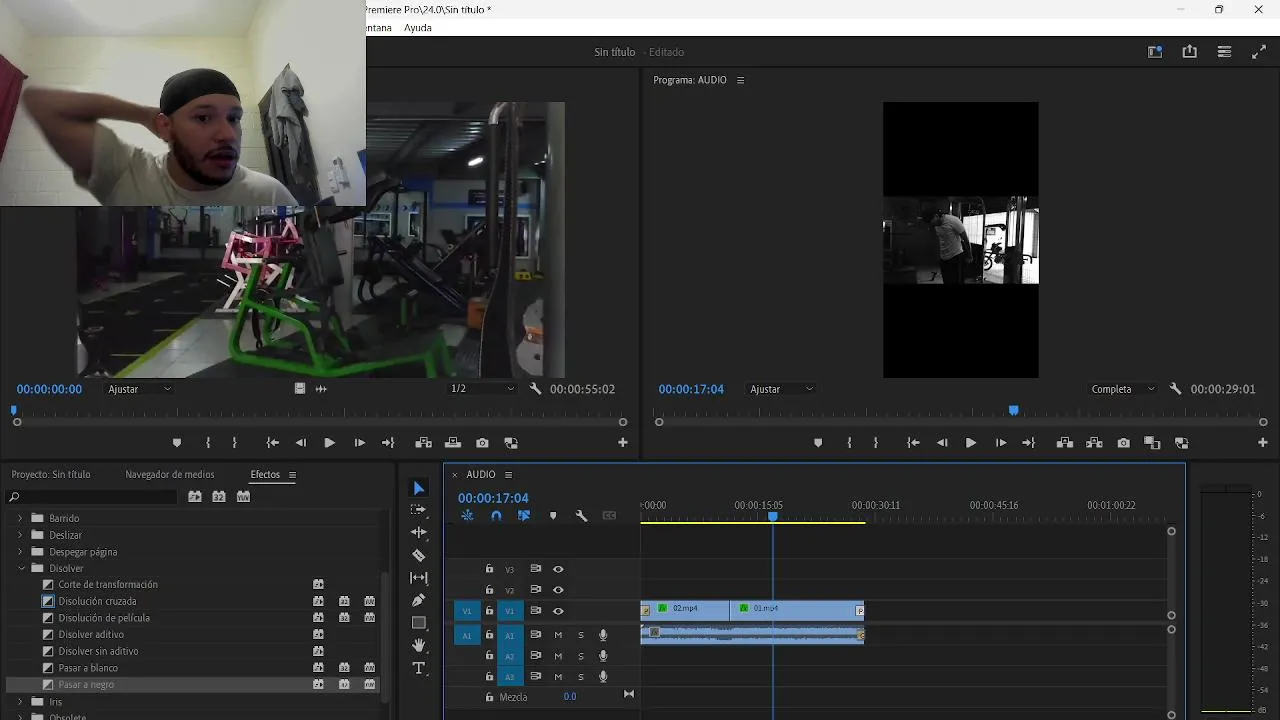
Task: Choose the Type tool
Action: pyautogui.click(x=419, y=668)
